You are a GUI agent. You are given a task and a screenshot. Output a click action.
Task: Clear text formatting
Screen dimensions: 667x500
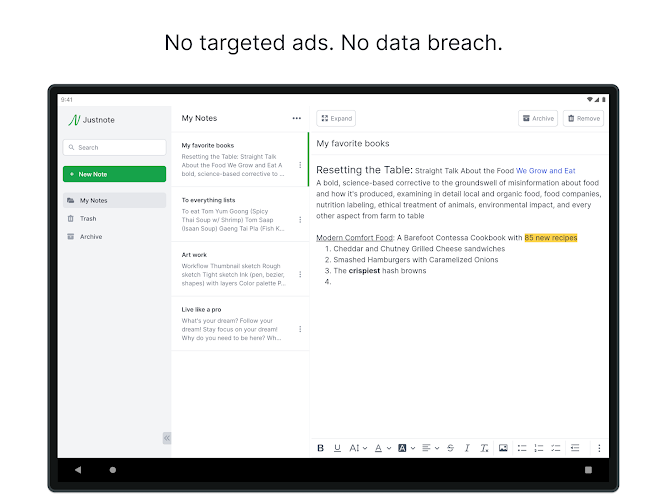click(484, 448)
